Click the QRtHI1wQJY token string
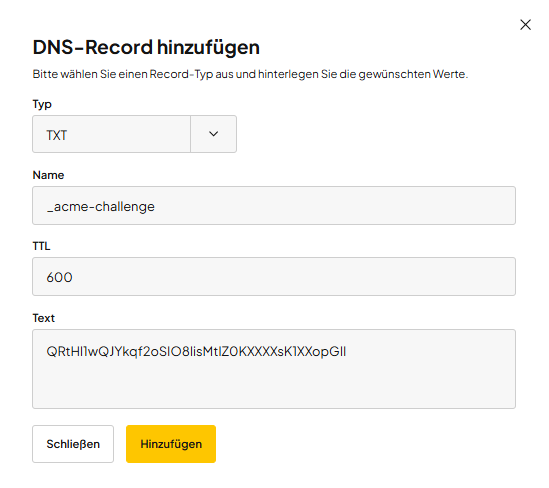549x488 pixels. pos(196,351)
